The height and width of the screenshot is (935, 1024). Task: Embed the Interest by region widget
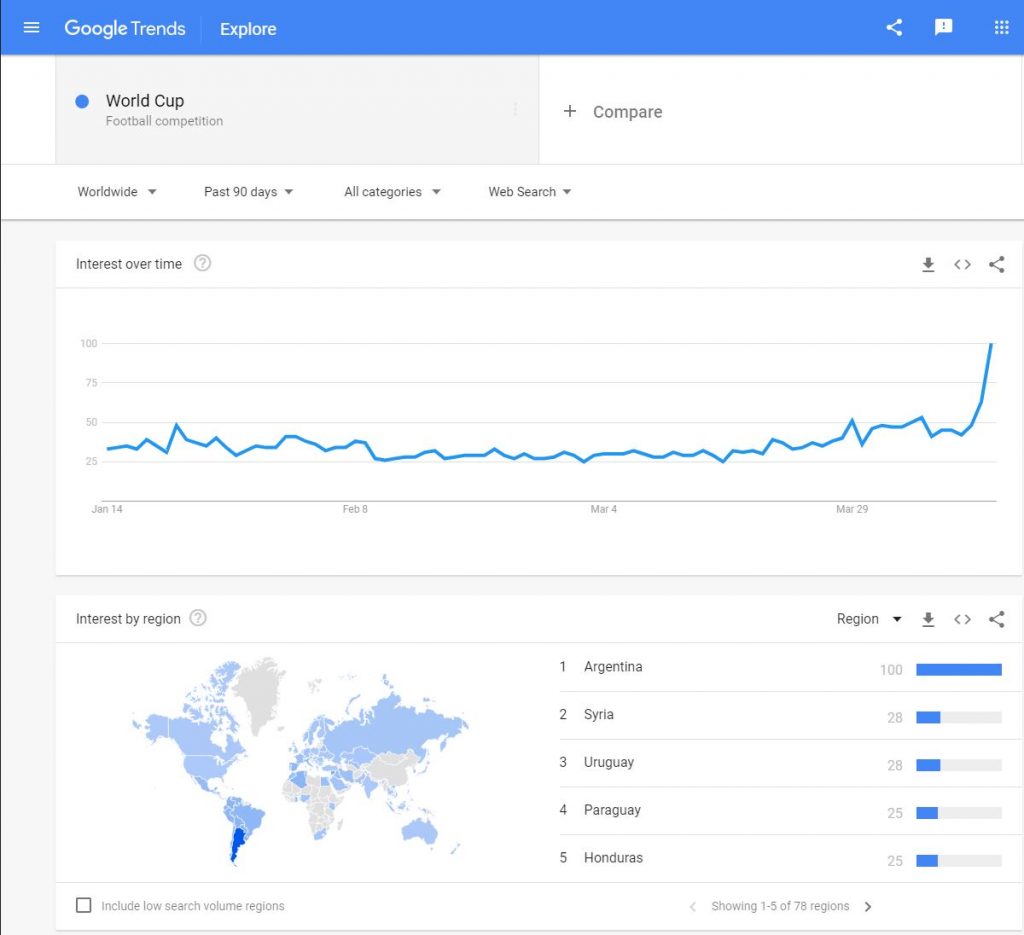[x=962, y=619]
